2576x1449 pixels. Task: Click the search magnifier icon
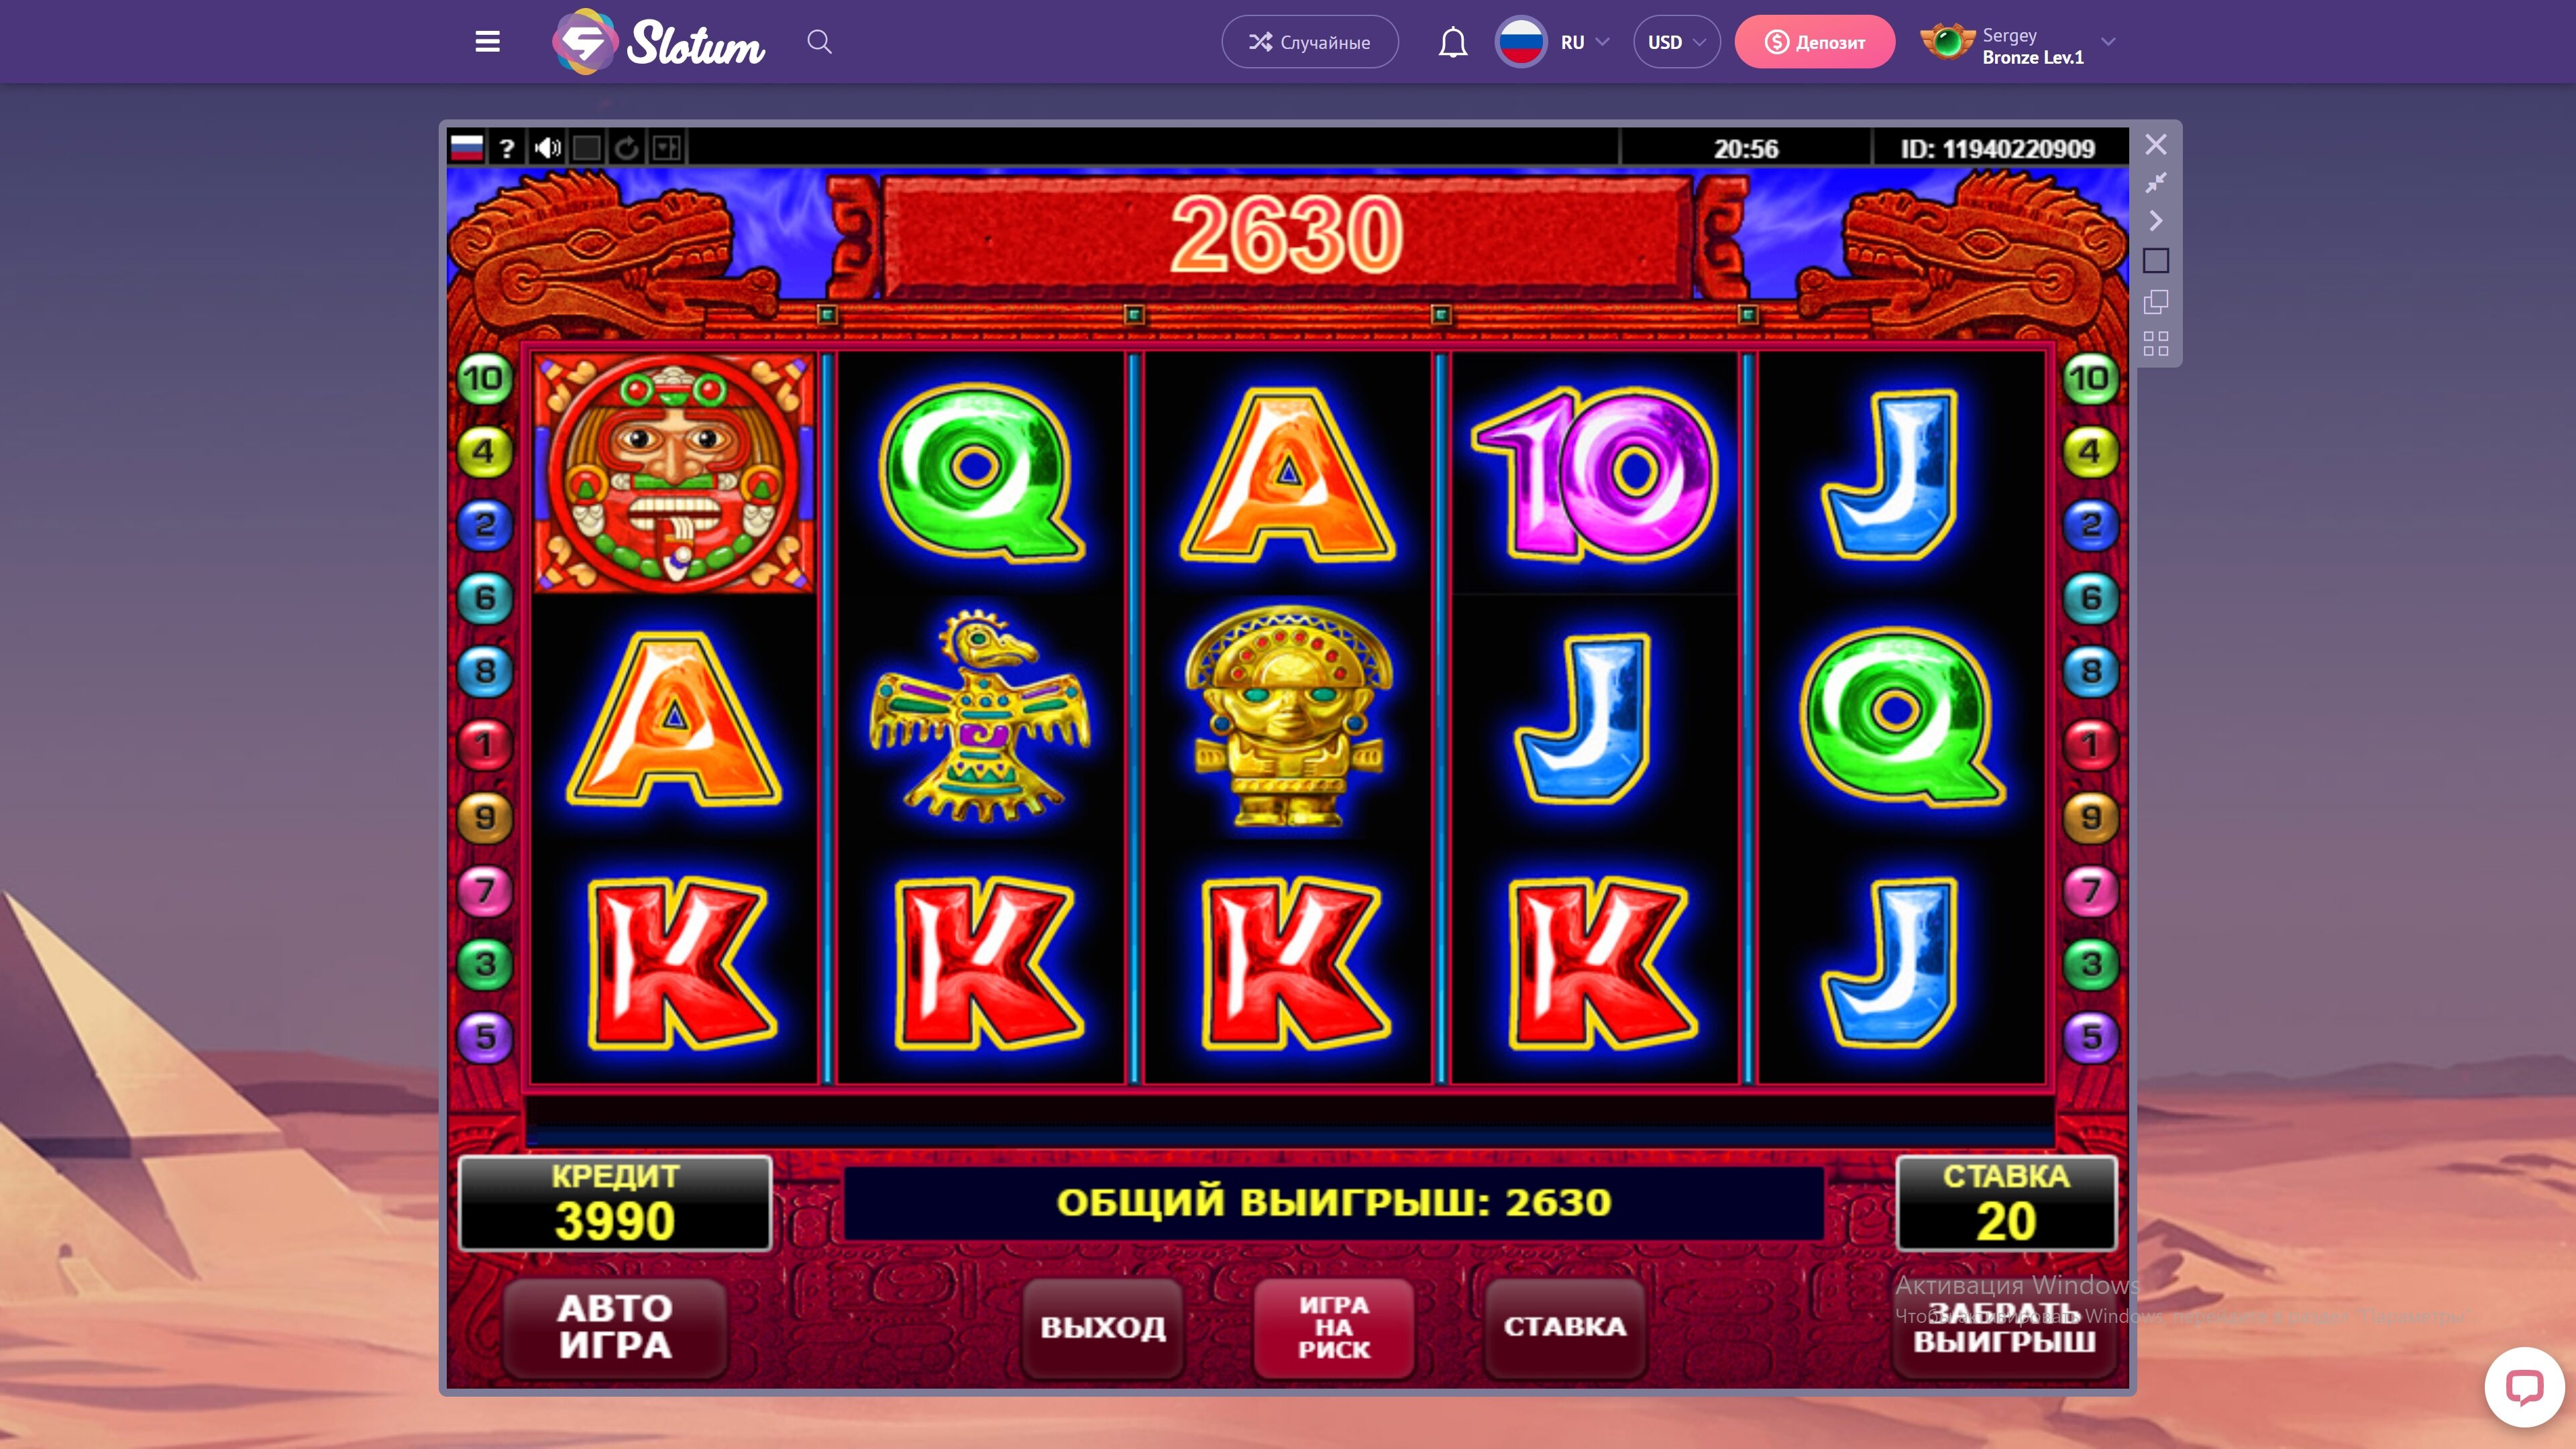[819, 42]
